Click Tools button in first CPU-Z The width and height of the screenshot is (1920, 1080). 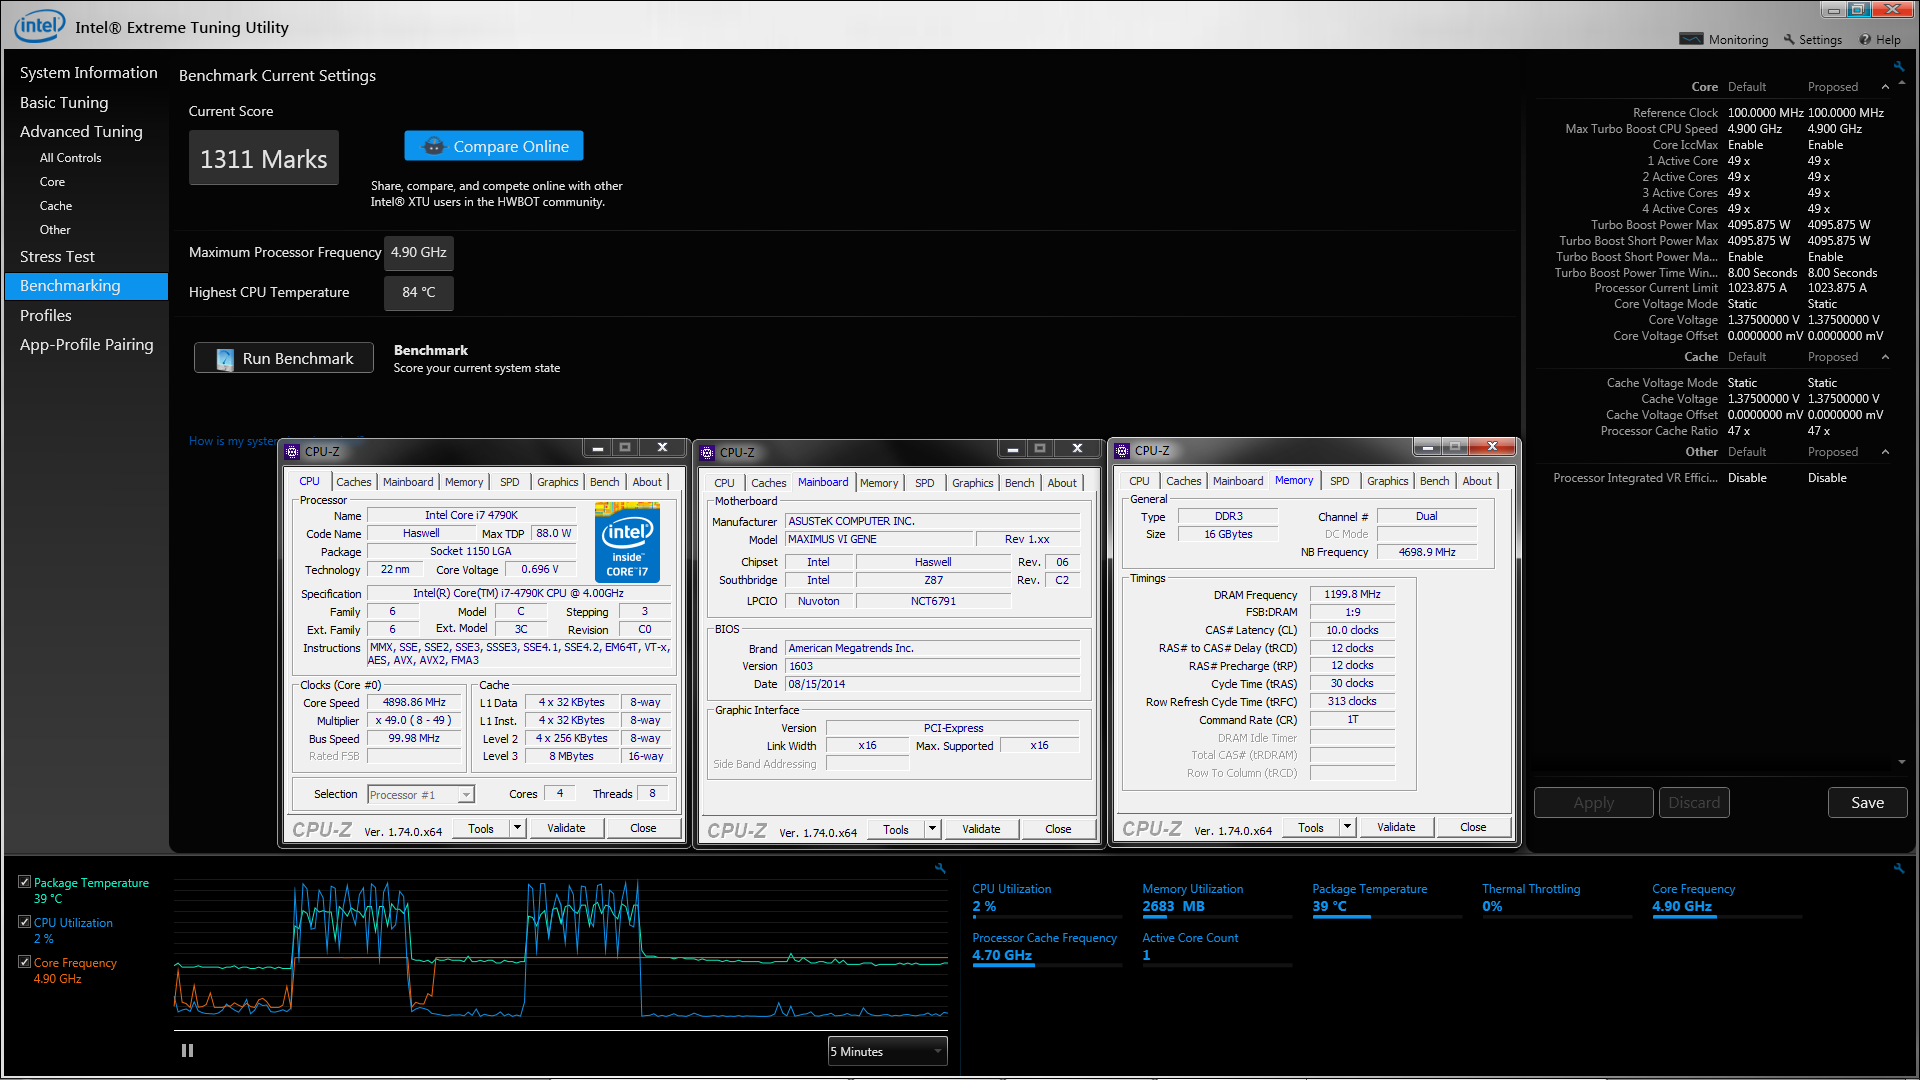pos(481,828)
